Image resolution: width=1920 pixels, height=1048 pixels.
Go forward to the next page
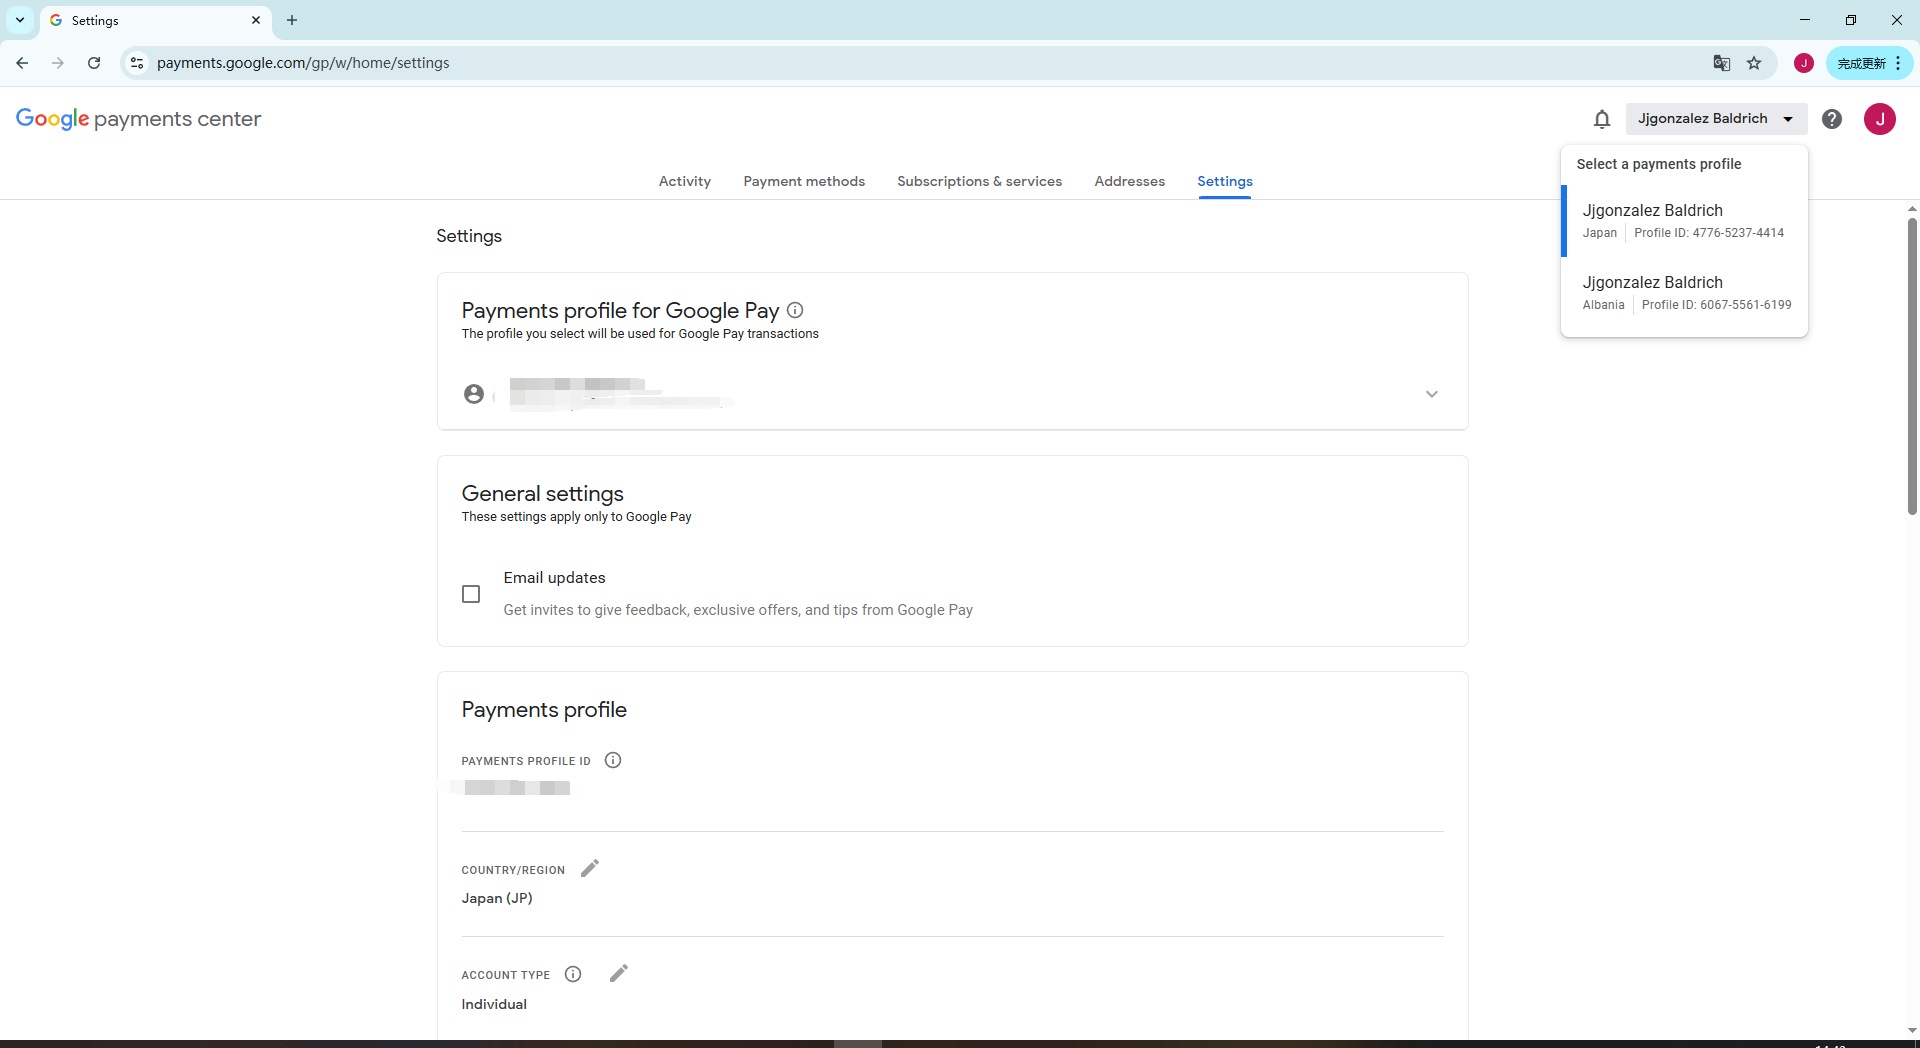click(x=58, y=63)
